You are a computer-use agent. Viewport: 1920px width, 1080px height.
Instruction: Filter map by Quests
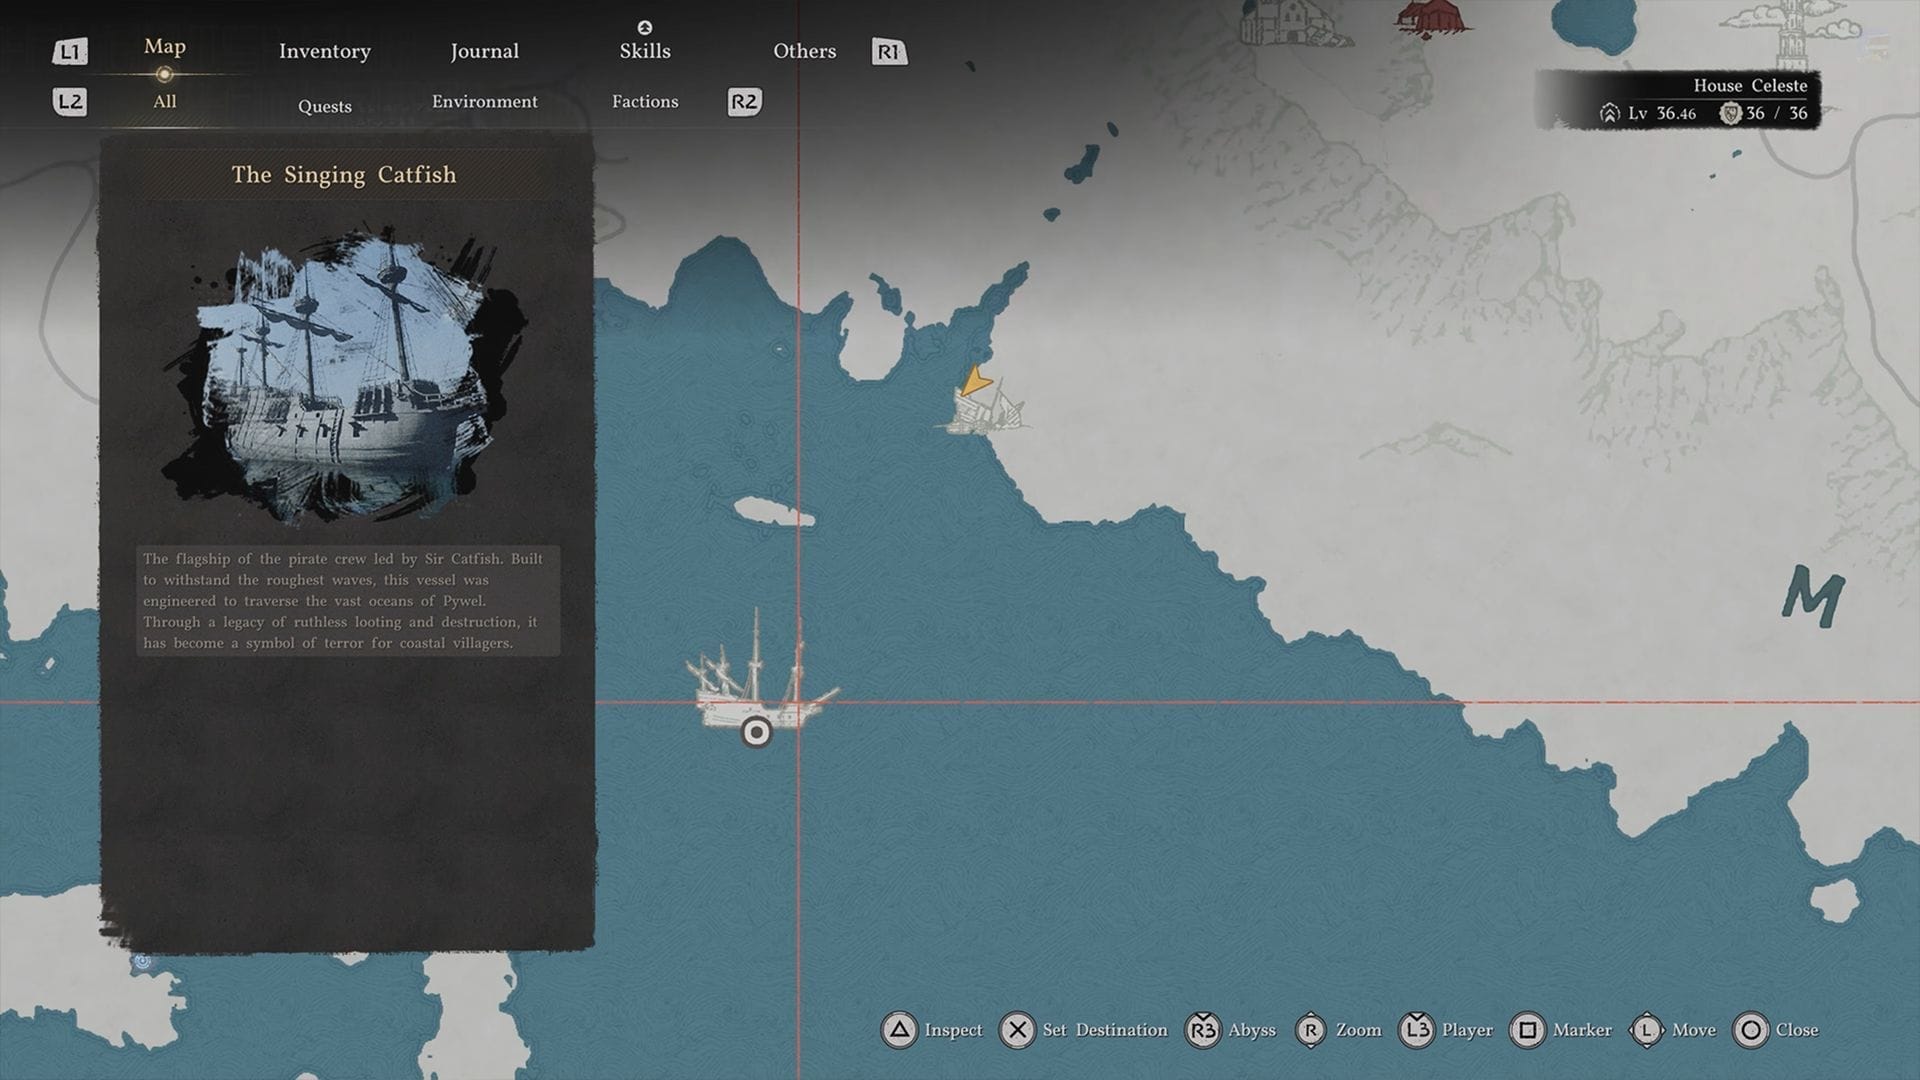tap(324, 106)
